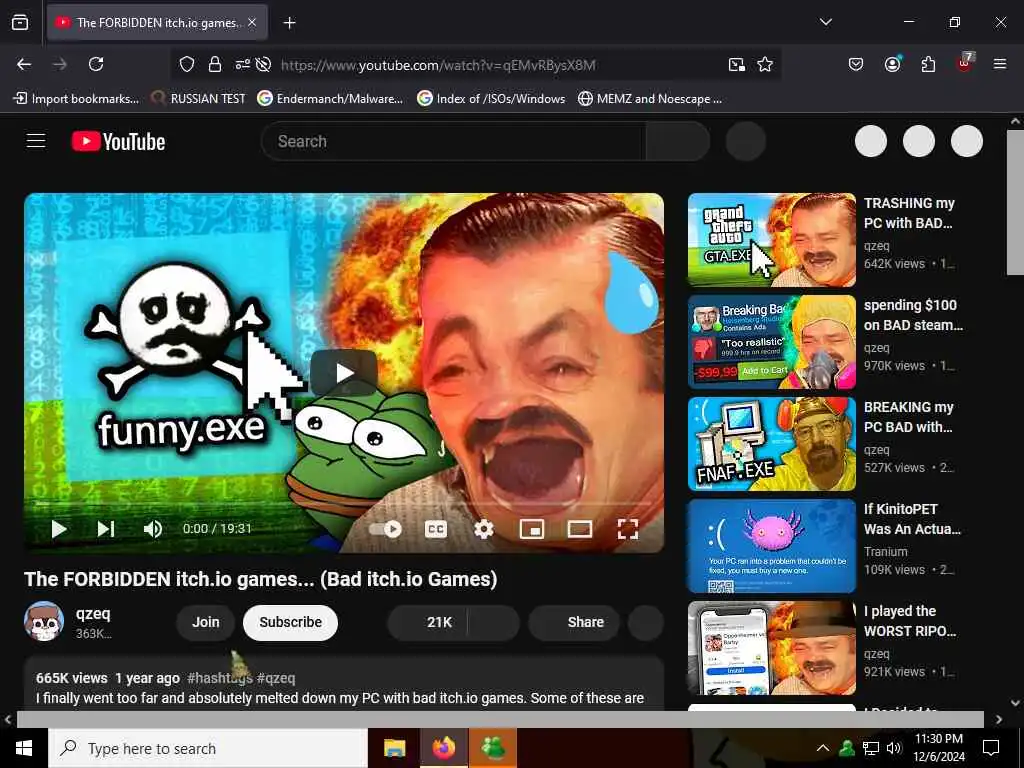This screenshot has width=1024, height=768.
Task: Skip to the next video
Action: coord(106,529)
